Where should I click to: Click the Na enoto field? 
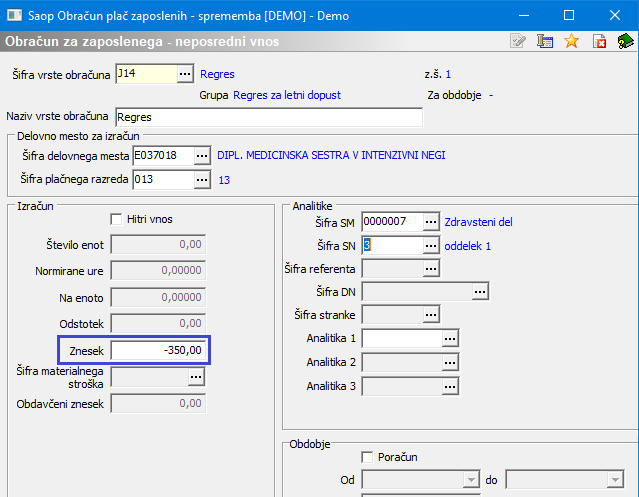click(158, 297)
